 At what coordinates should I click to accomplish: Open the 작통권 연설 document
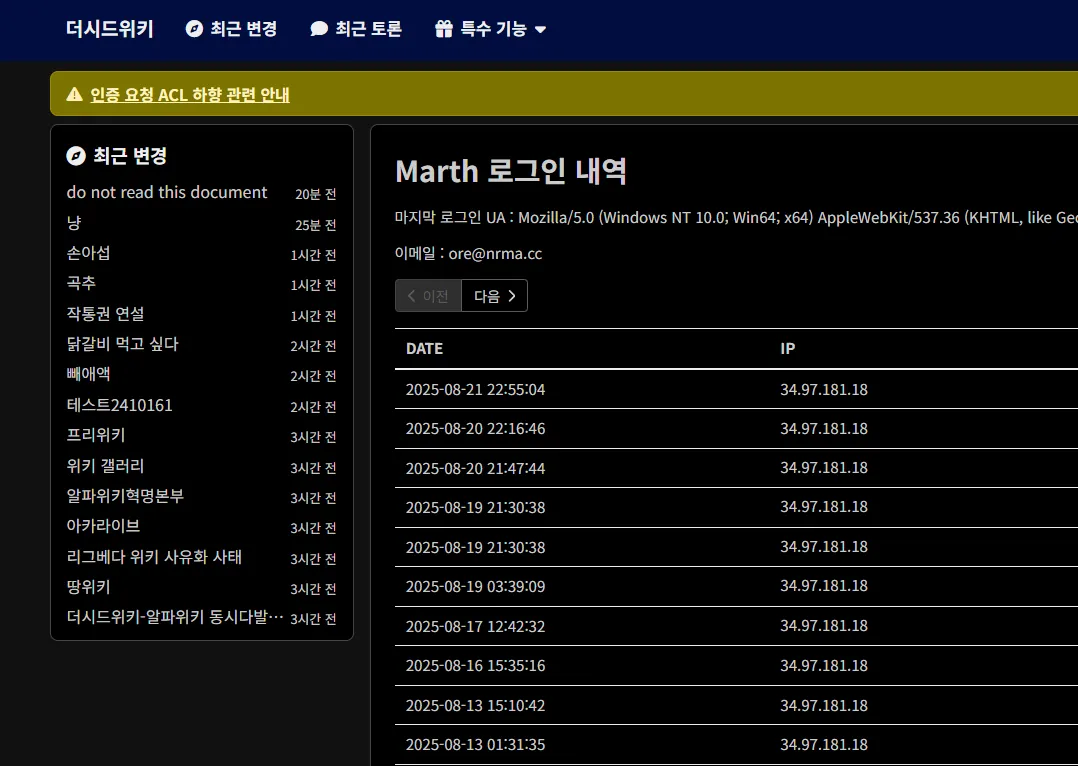click(105, 314)
